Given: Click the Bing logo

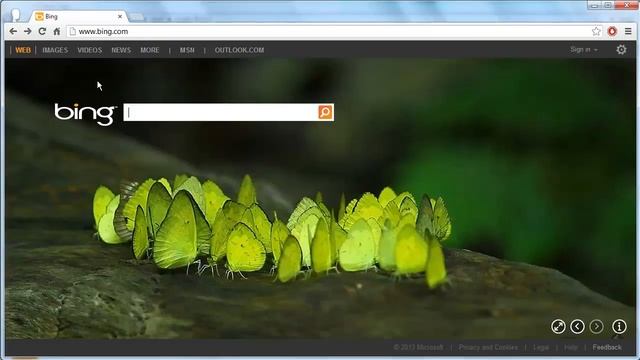Looking at the screenshot, I should (85, 113).
